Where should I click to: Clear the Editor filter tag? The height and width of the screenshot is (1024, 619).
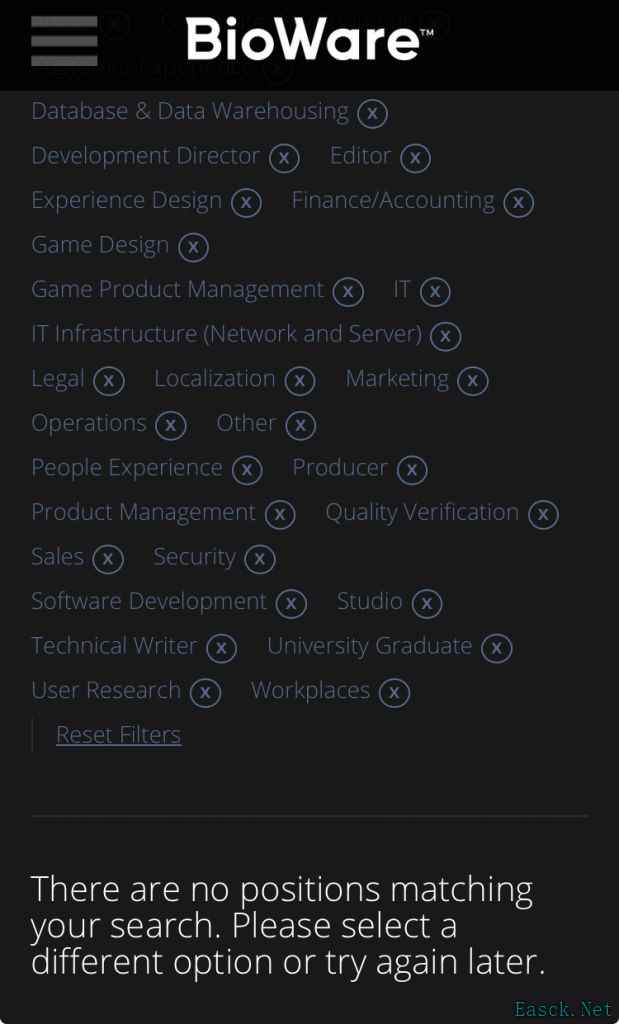click(x=415, y=158)
